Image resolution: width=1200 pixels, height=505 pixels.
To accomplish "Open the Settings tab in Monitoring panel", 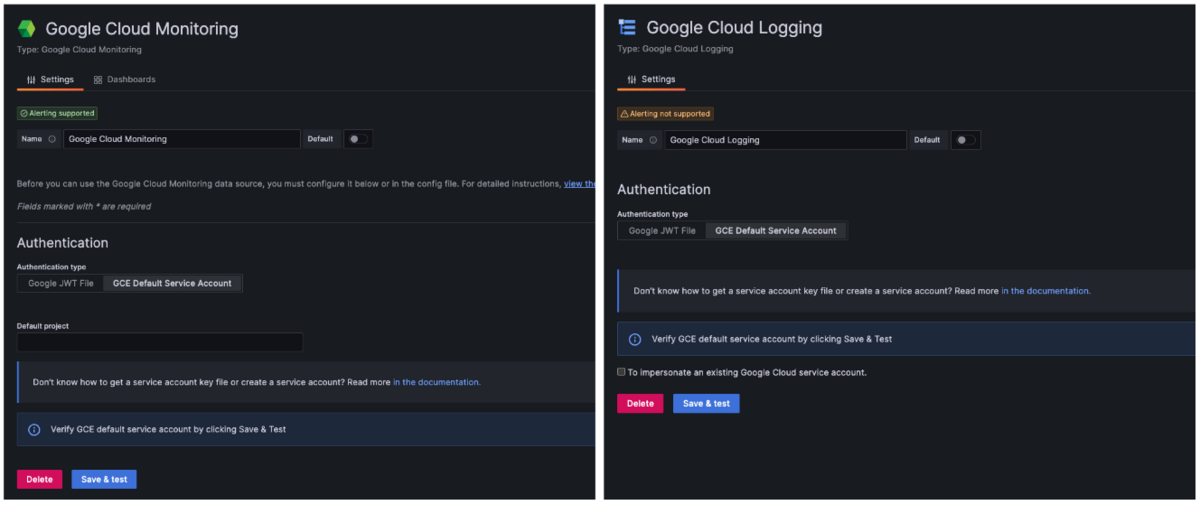I will coord(50,79).
